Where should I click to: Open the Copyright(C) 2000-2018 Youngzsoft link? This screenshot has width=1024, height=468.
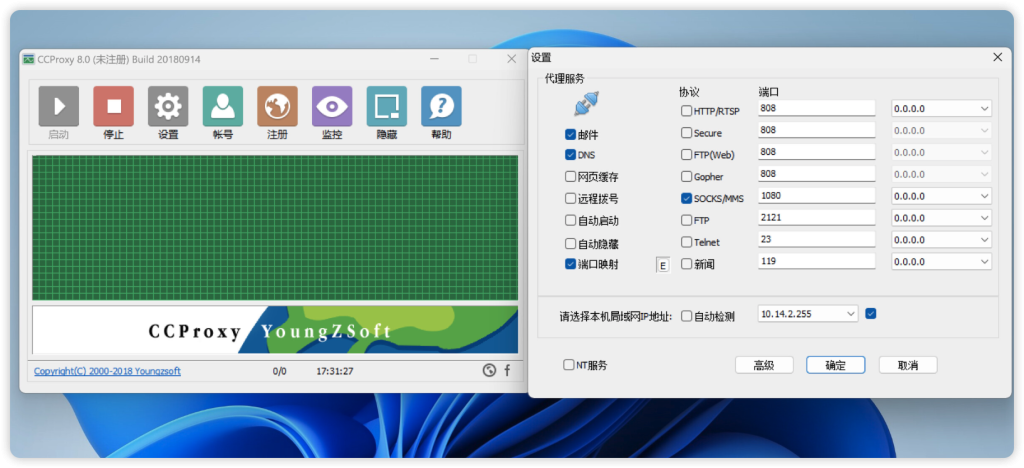tap(107, 371)
